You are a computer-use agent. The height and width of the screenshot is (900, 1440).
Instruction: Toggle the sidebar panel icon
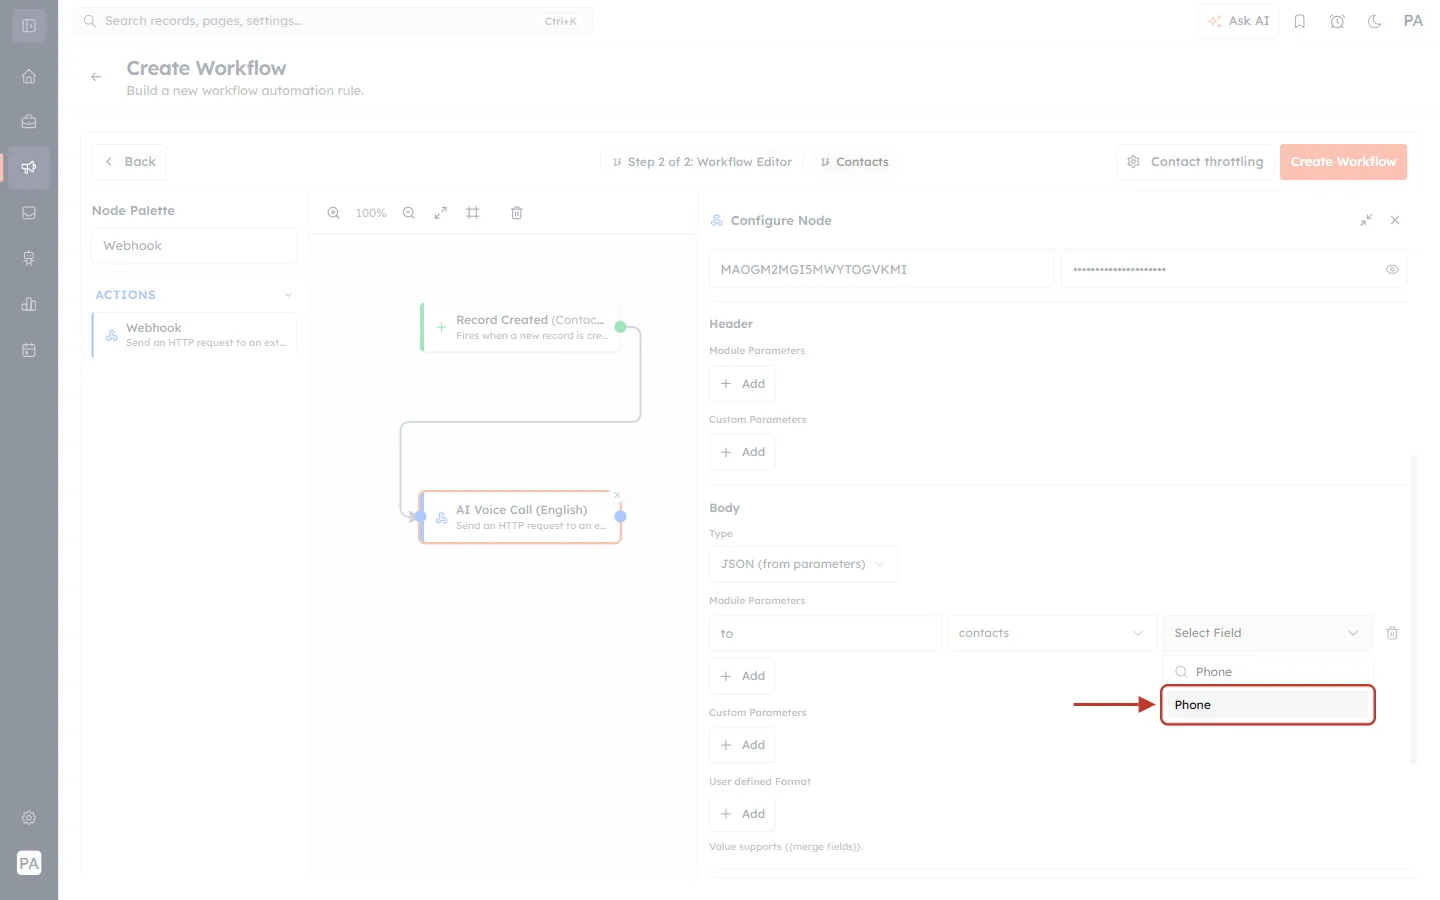tap(29, 26)
